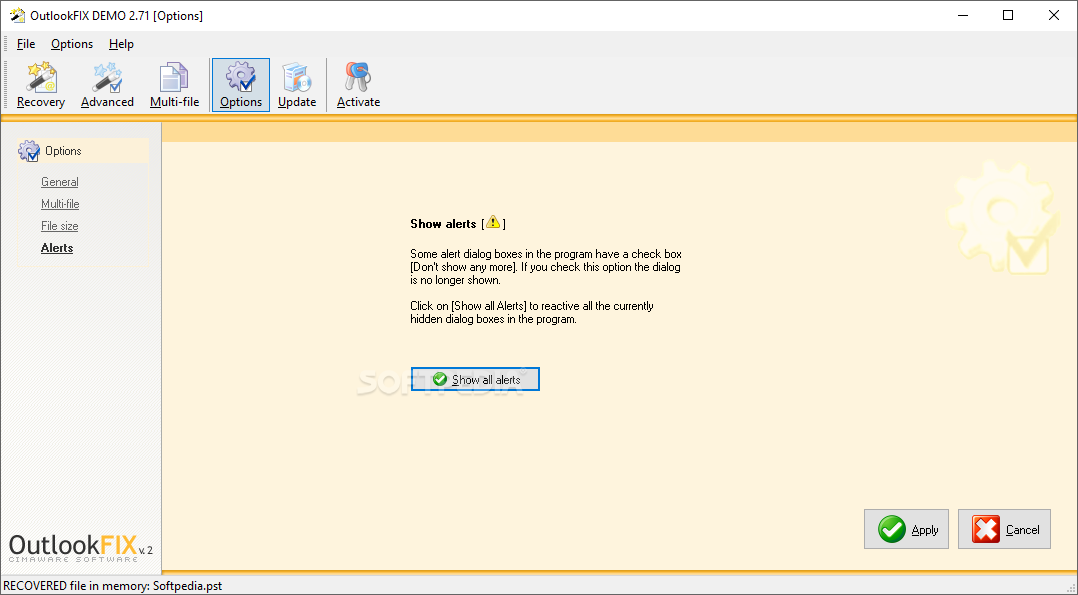Minimize the OutlookFIX window
The image size is (1078, 595).
tap(963, 15)
